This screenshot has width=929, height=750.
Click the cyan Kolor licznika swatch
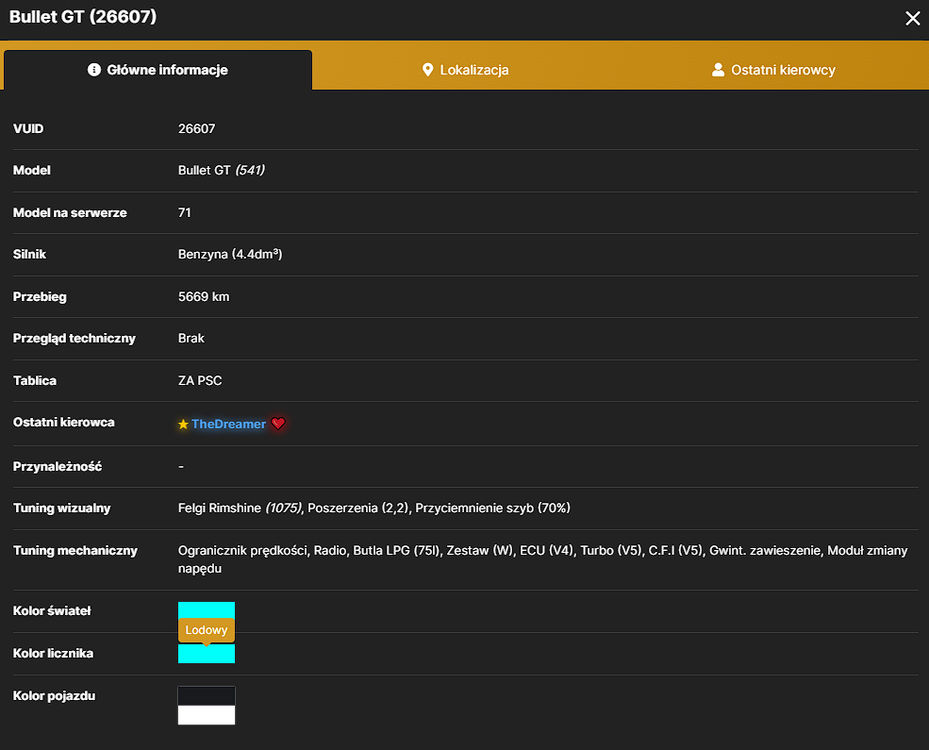coord(206,654)
